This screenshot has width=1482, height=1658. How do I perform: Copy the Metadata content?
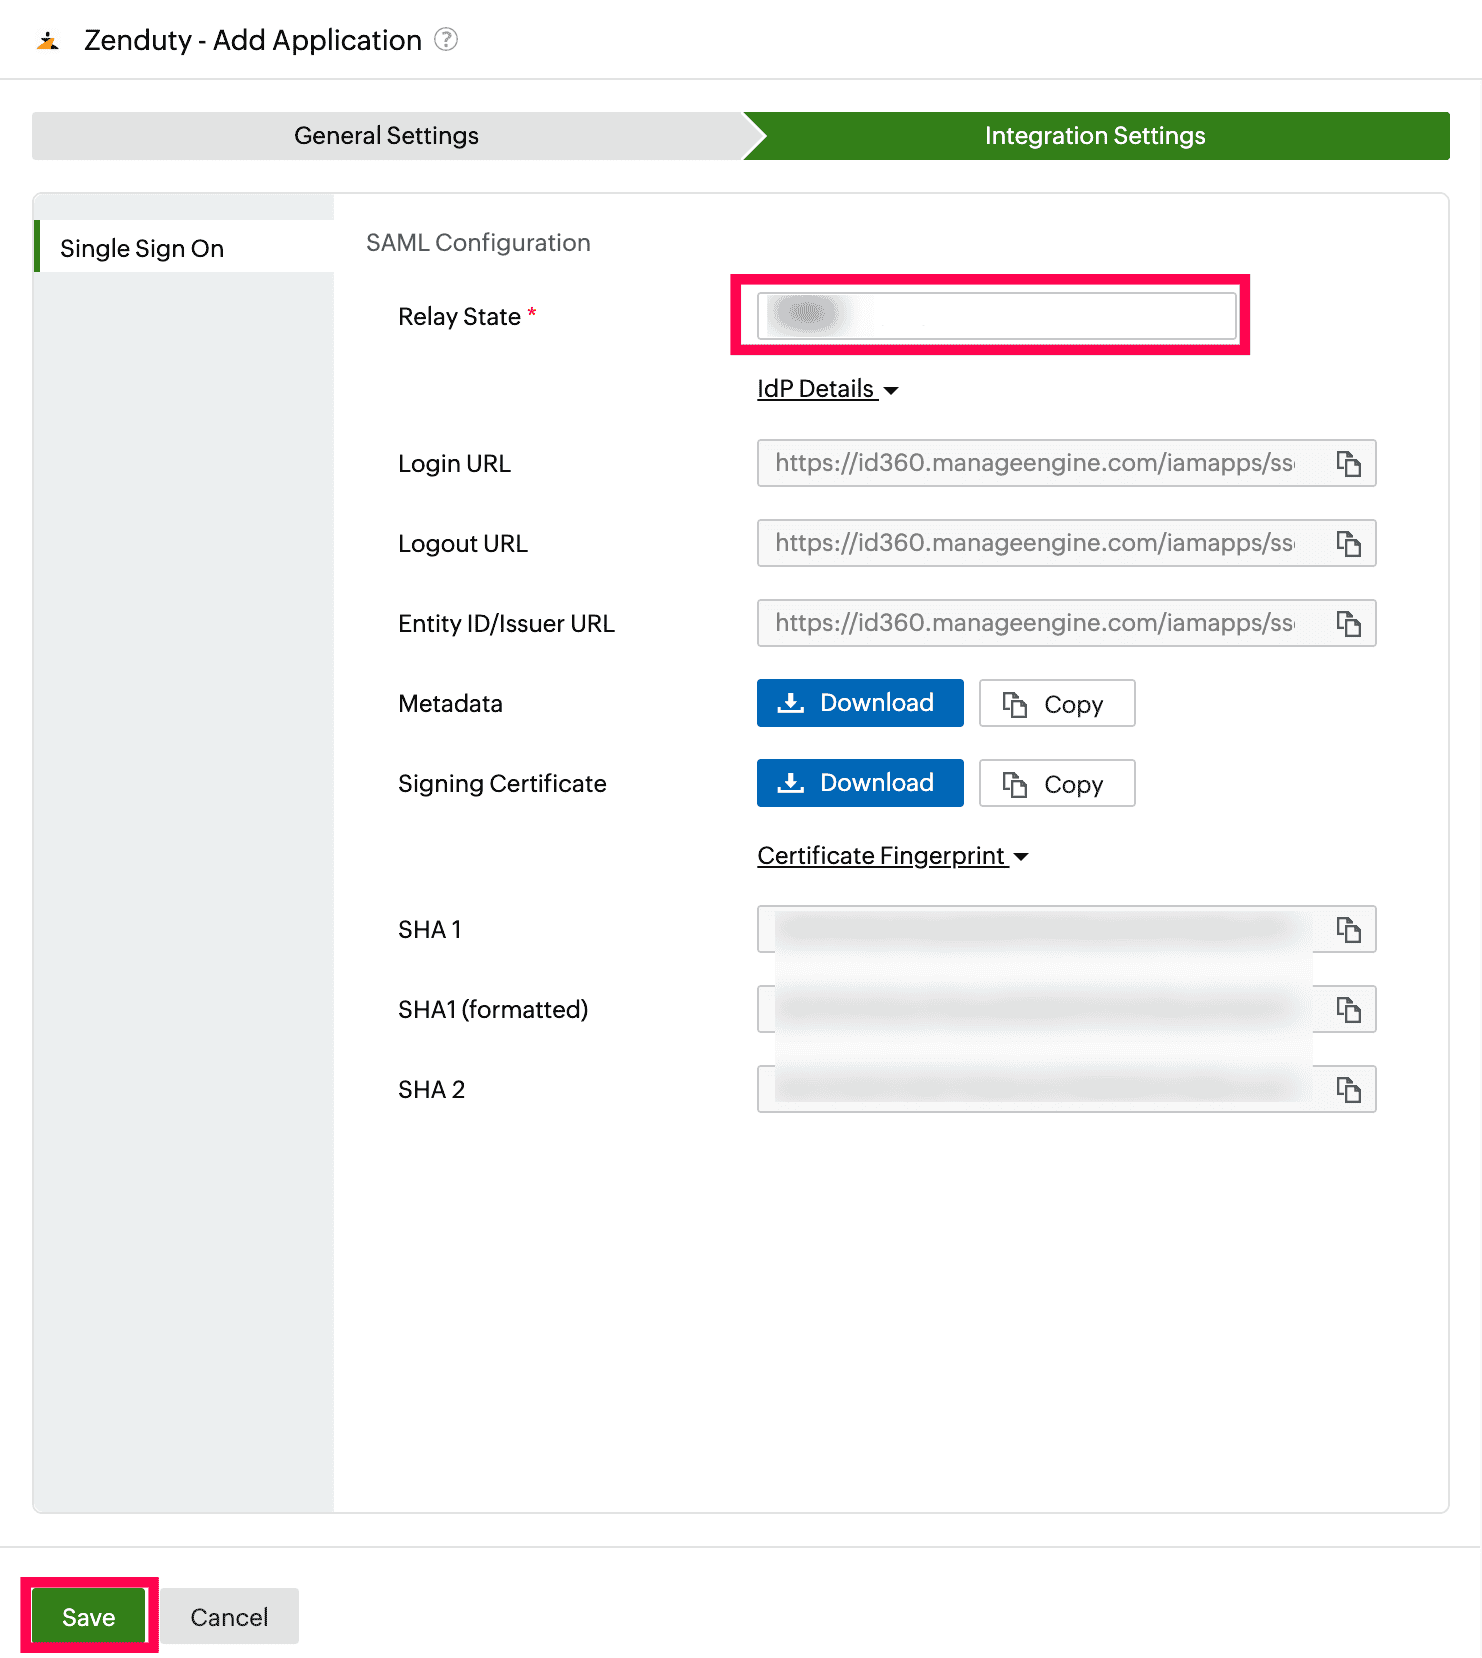pos(1057,703)
